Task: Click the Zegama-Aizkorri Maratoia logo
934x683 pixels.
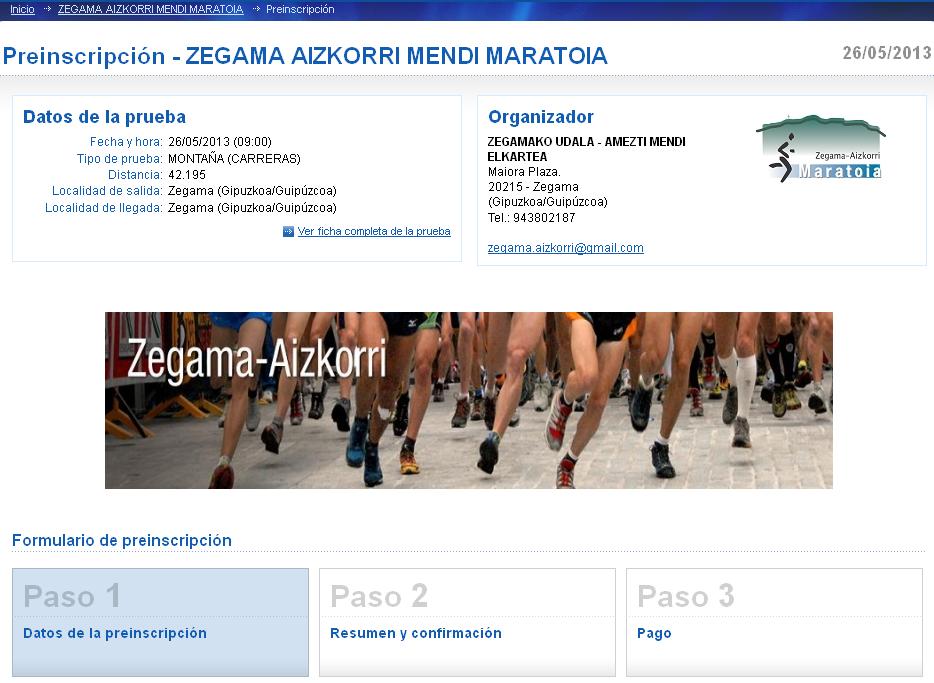Action: point(821,149)
